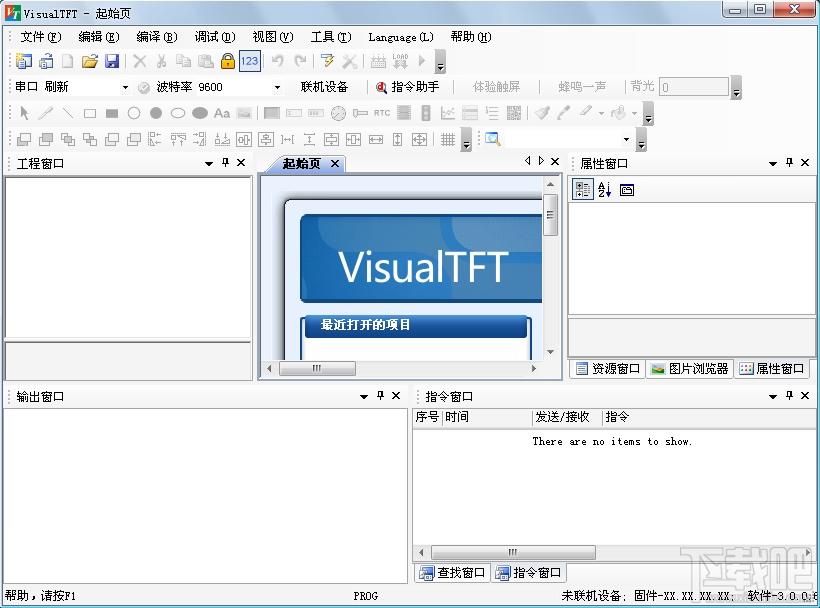Select the hollow rectangle drawing tool

90,113
